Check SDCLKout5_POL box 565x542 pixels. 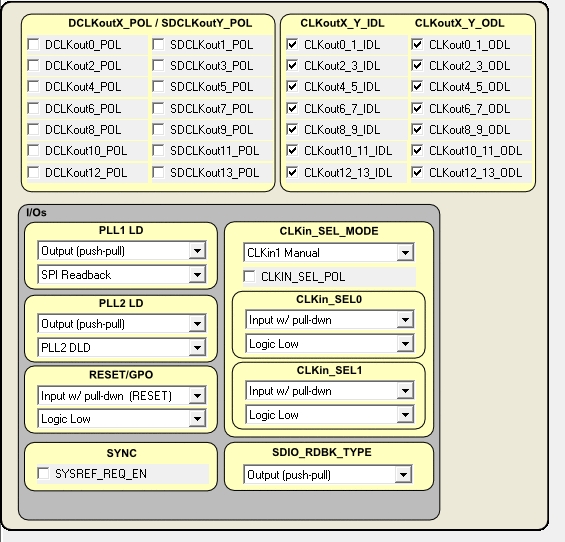159,86
